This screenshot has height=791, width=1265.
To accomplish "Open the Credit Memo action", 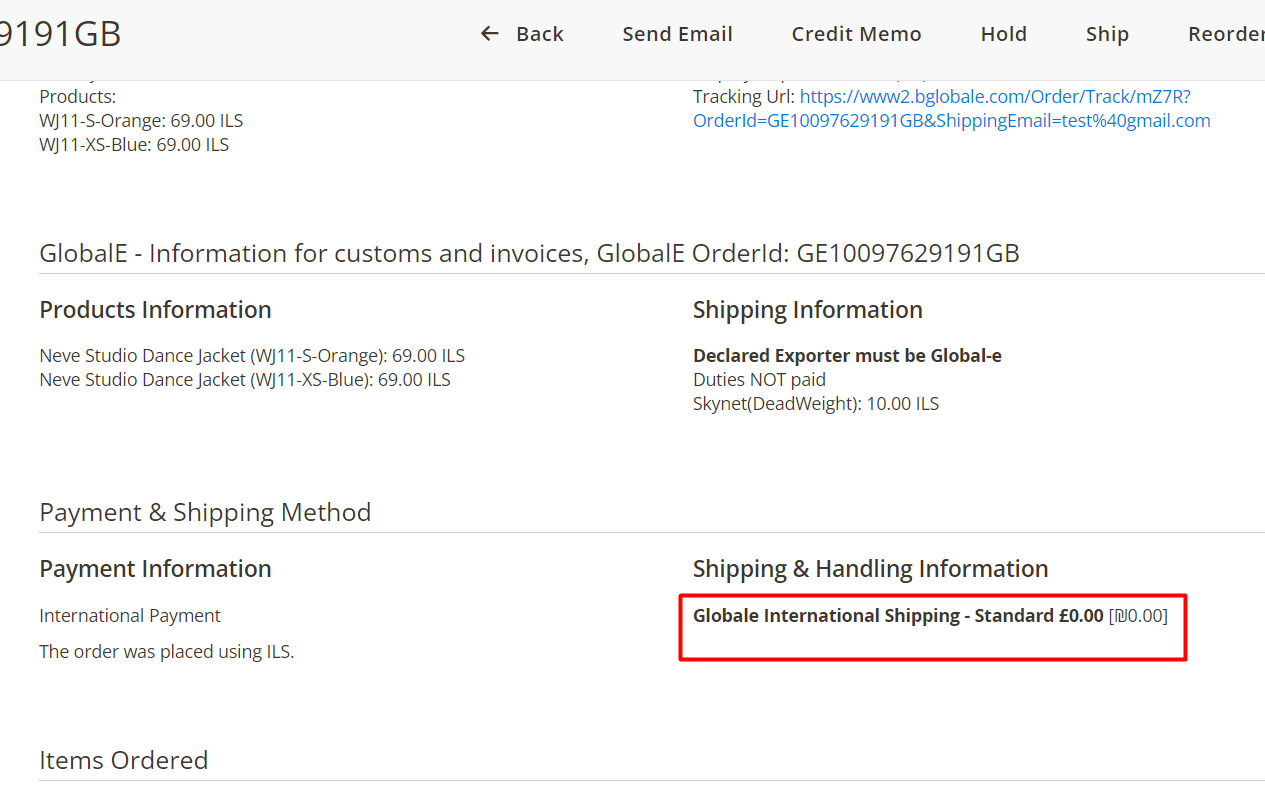I will coord(856,33).
